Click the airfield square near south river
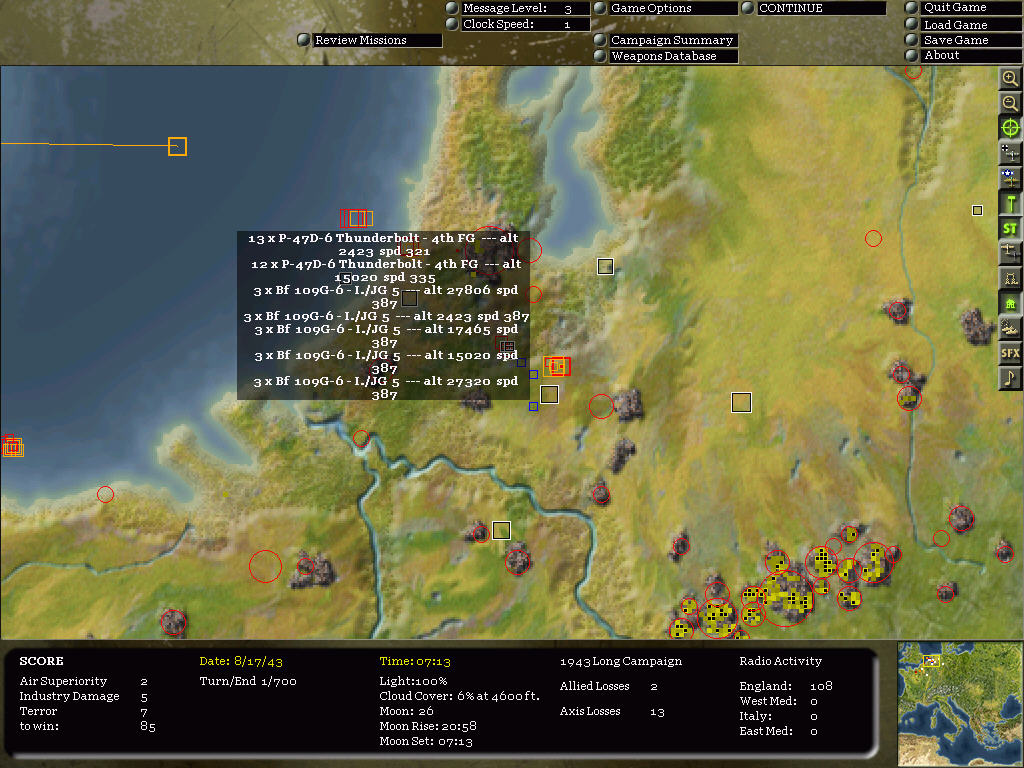Image resolution: width=1024 pixels, height=768 pixels. pos(501,530)
